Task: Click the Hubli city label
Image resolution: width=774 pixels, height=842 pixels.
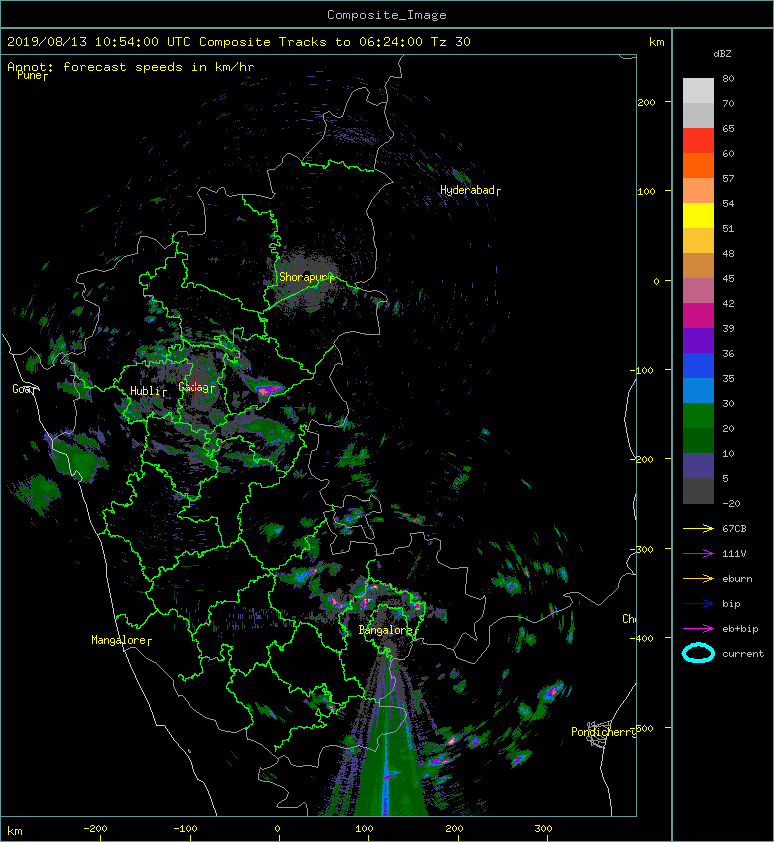Action: click(x=147, y=391)
